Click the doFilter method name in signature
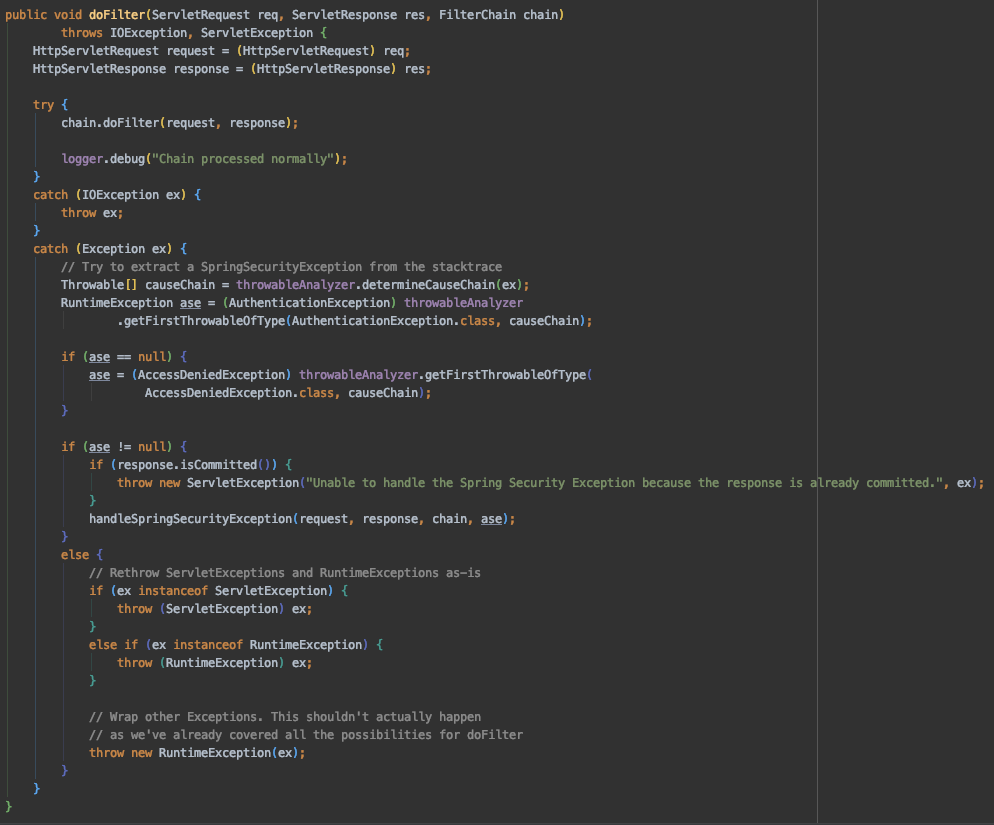Image resolution: width=994 pixels, height=825 pixels. pos(117,15)
